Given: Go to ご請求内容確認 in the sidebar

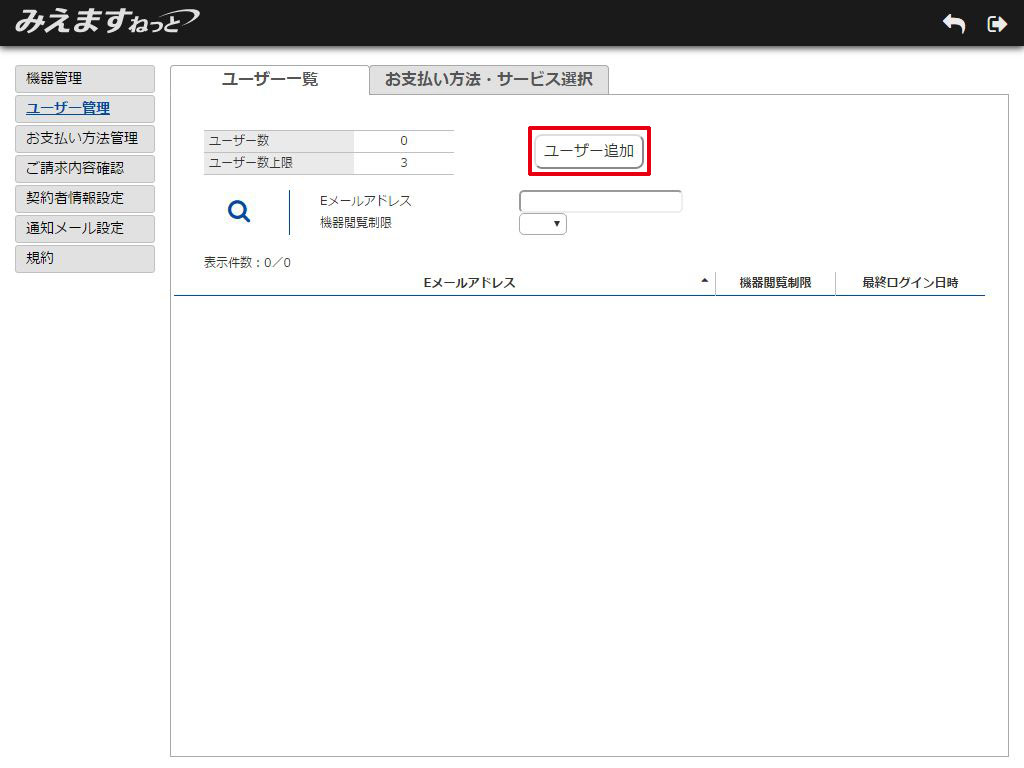Looking at the screenshot, I should [85, 169].
